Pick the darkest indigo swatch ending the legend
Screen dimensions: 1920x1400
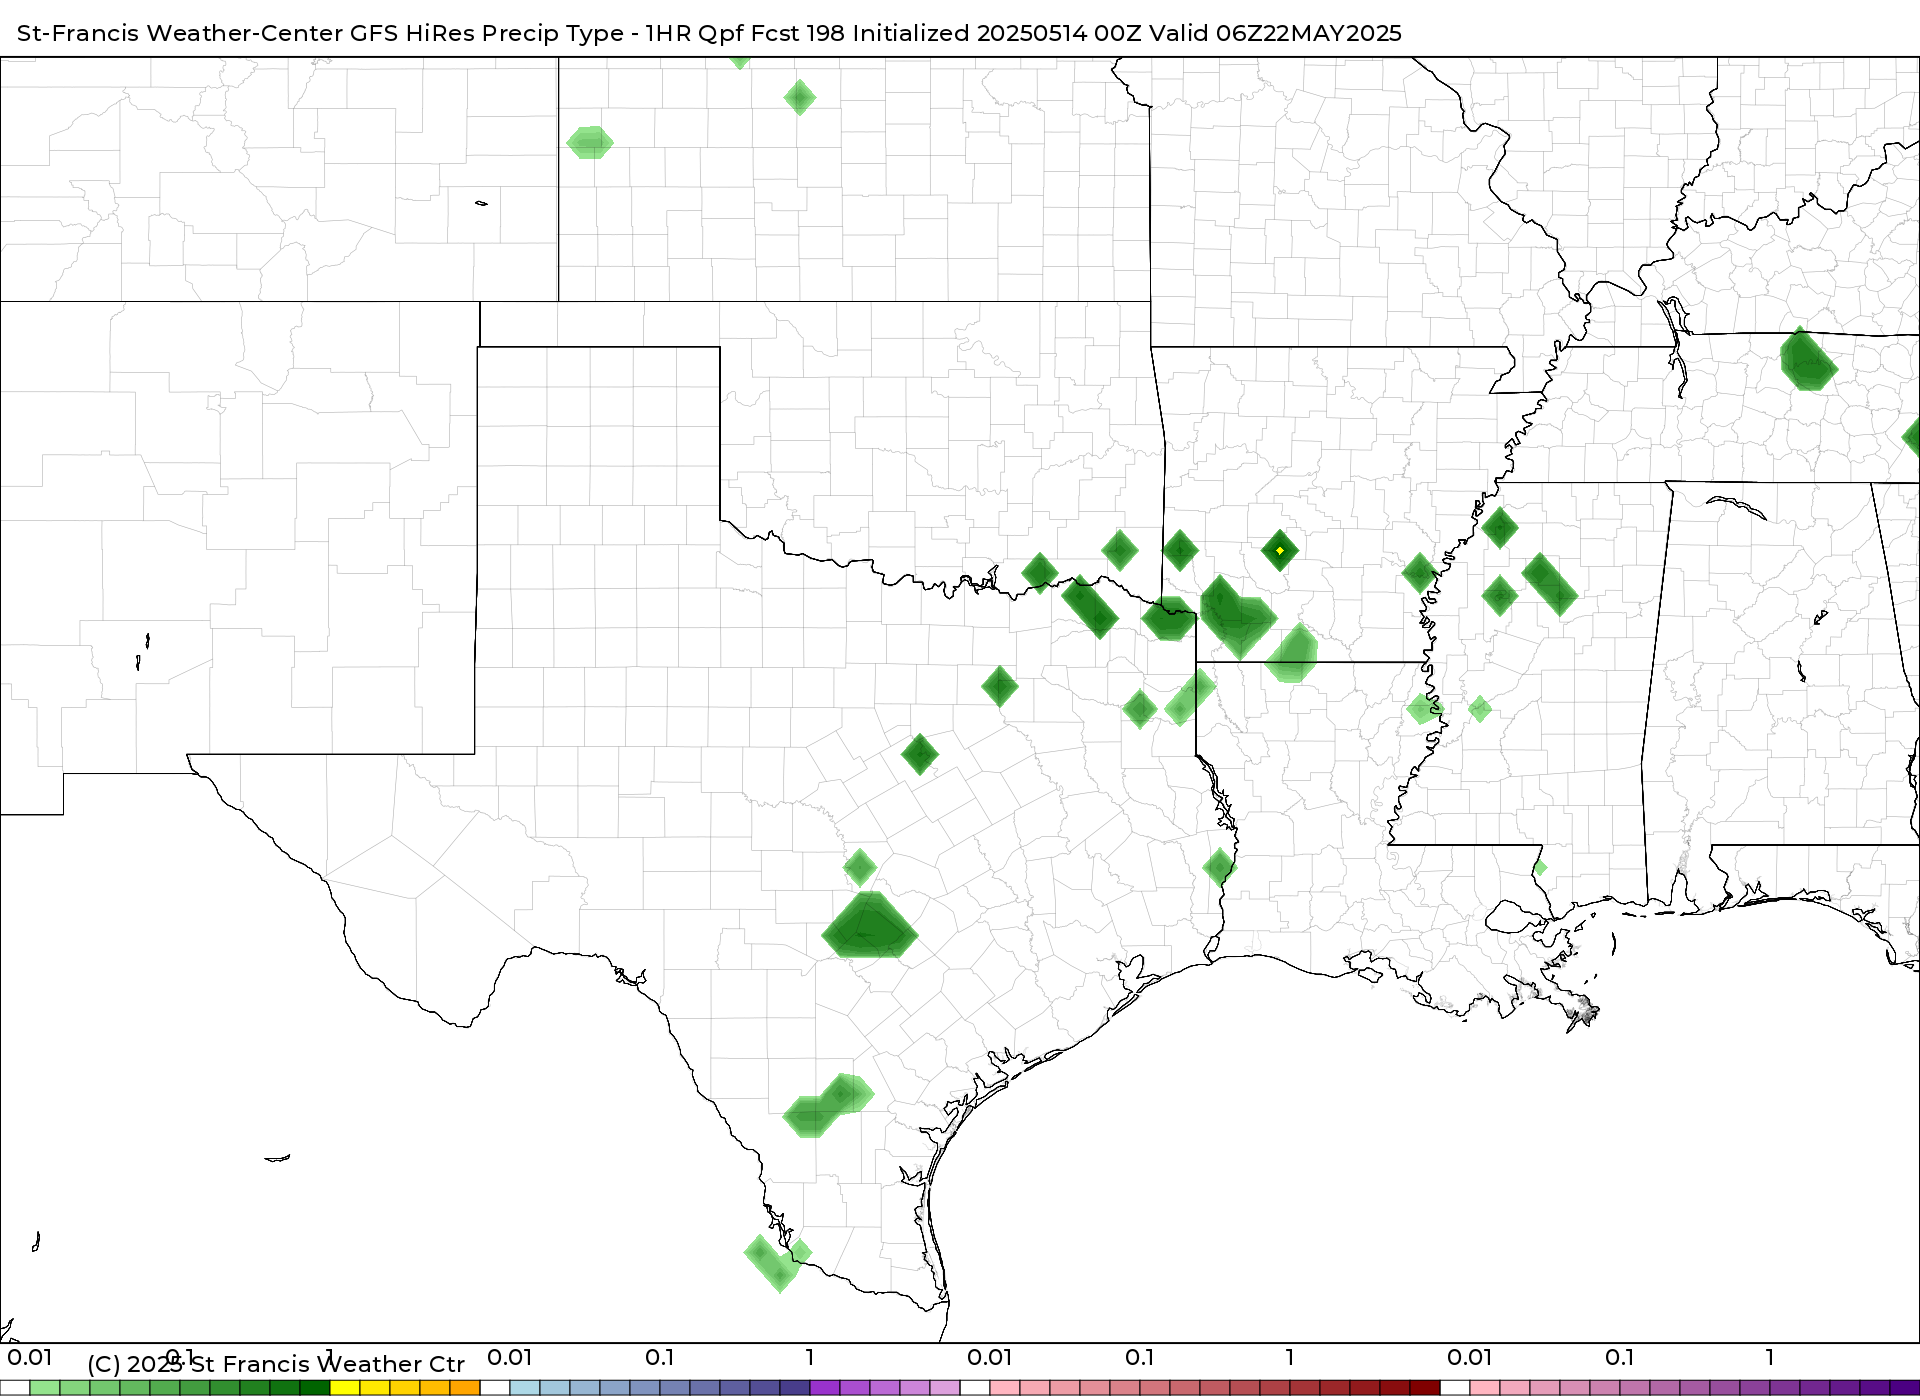click(1904, 1388)
